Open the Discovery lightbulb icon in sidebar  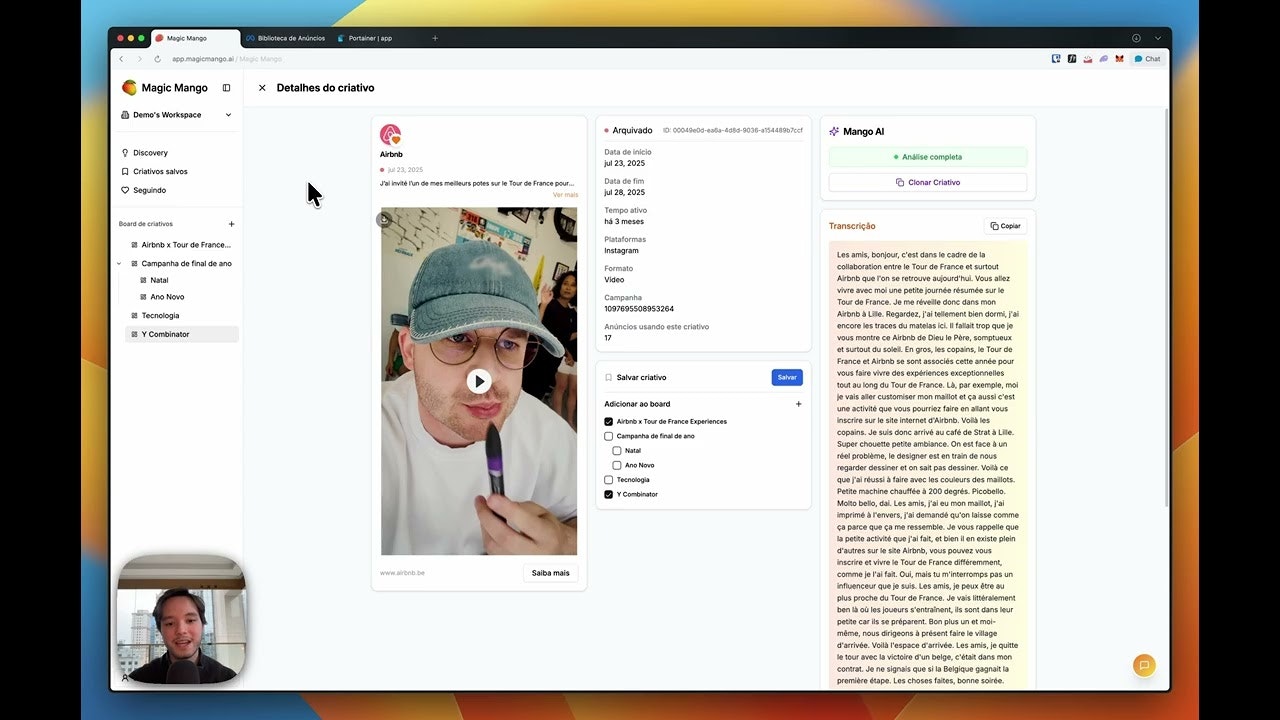pyautogui.click(x=124, y=153)
